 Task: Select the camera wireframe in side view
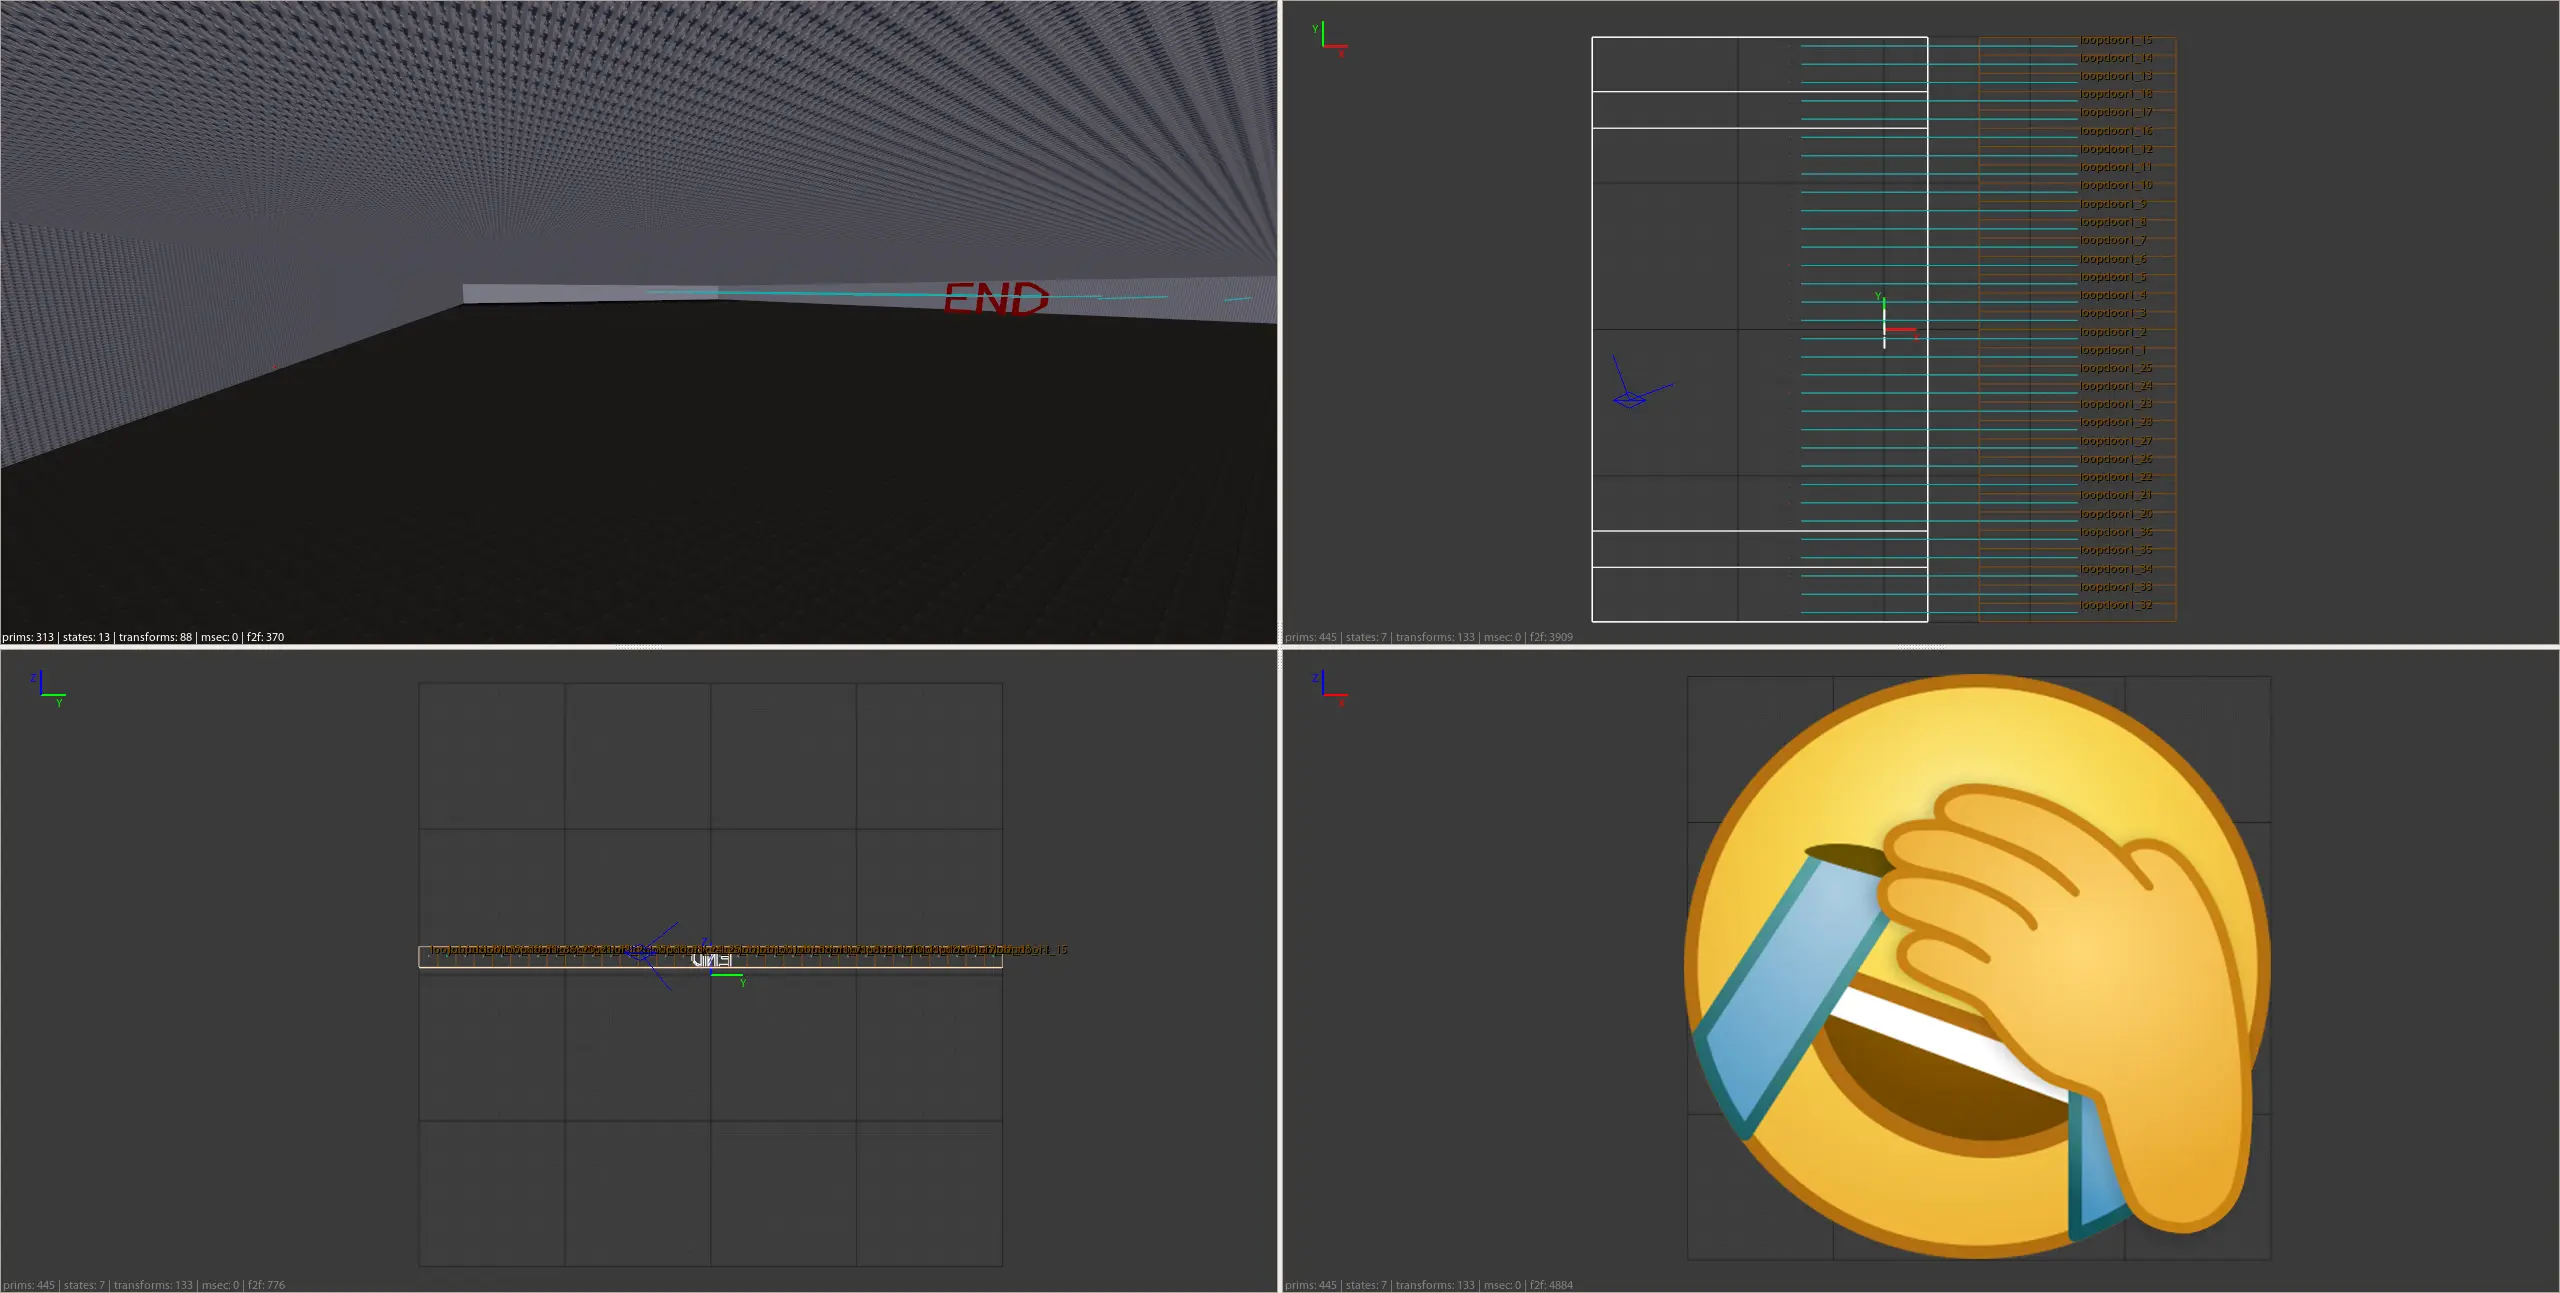[x=654, y=956]
